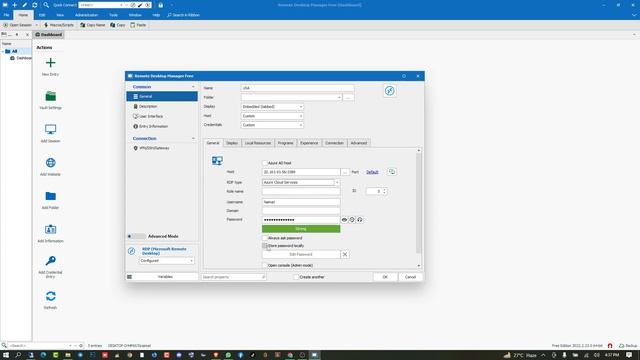Toggle the Advanced Mode switch
Image resolution: width=640 pixels, height=360 pixels.
tap(136, 236)
